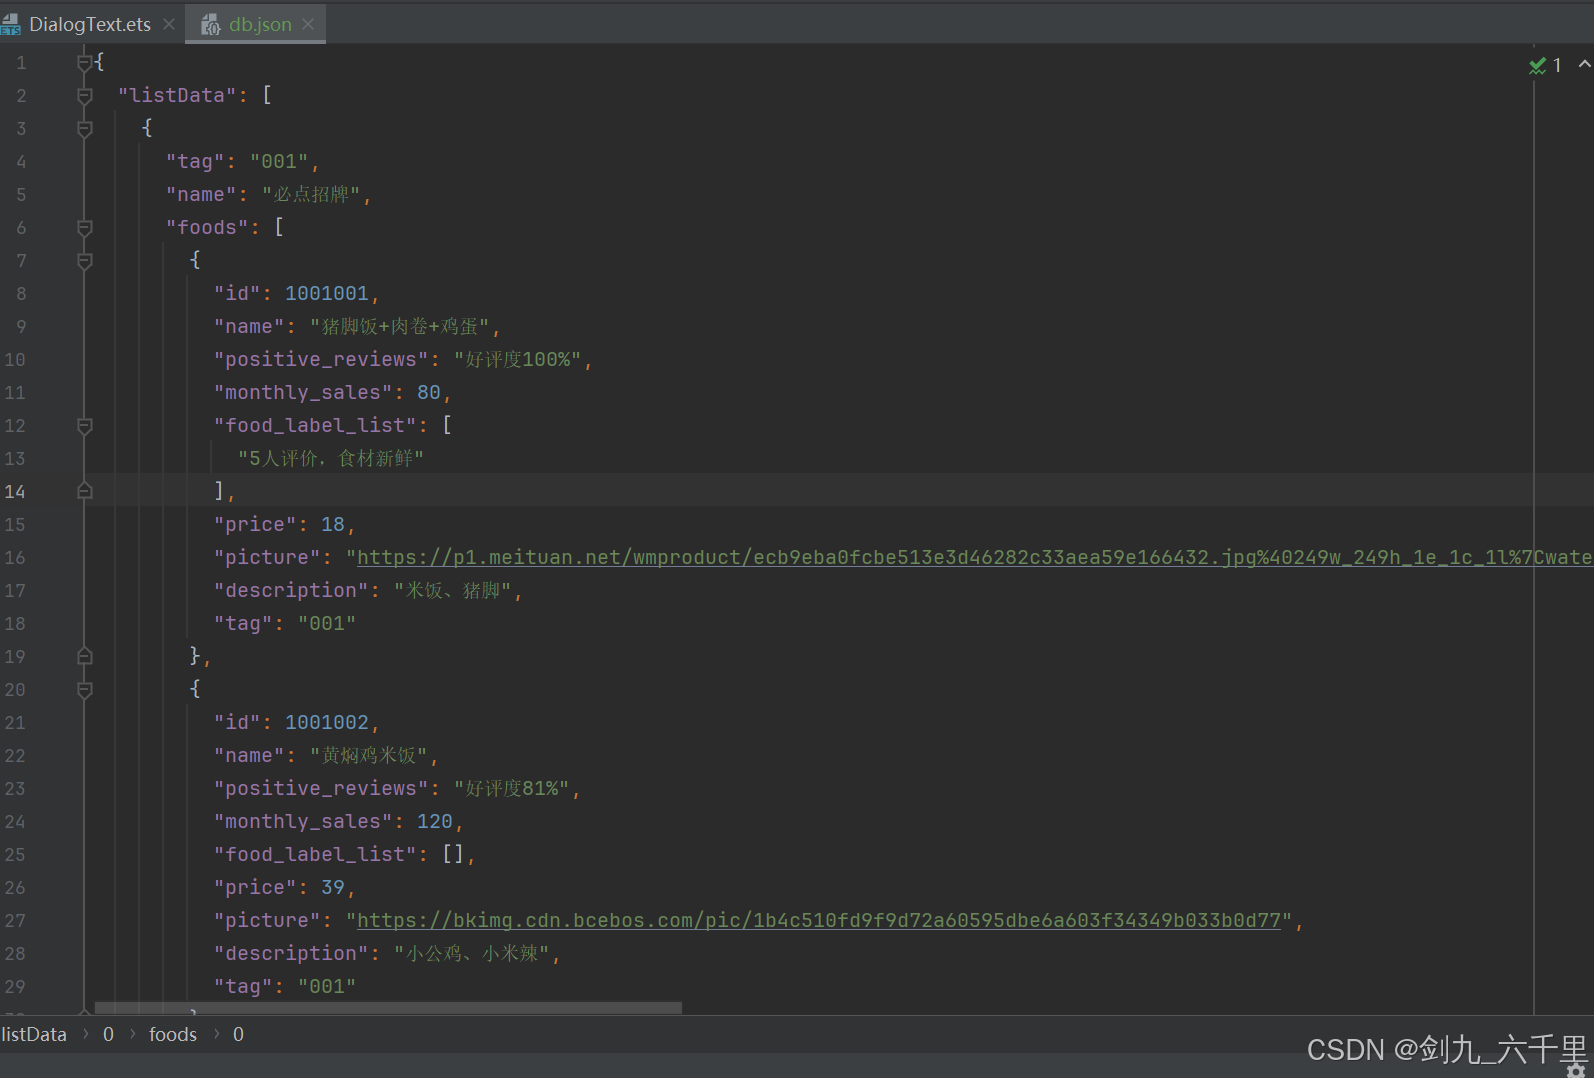
Task: Click the "猪脚饭+肉卷+鸡蛋" name value
Action: 399,327
